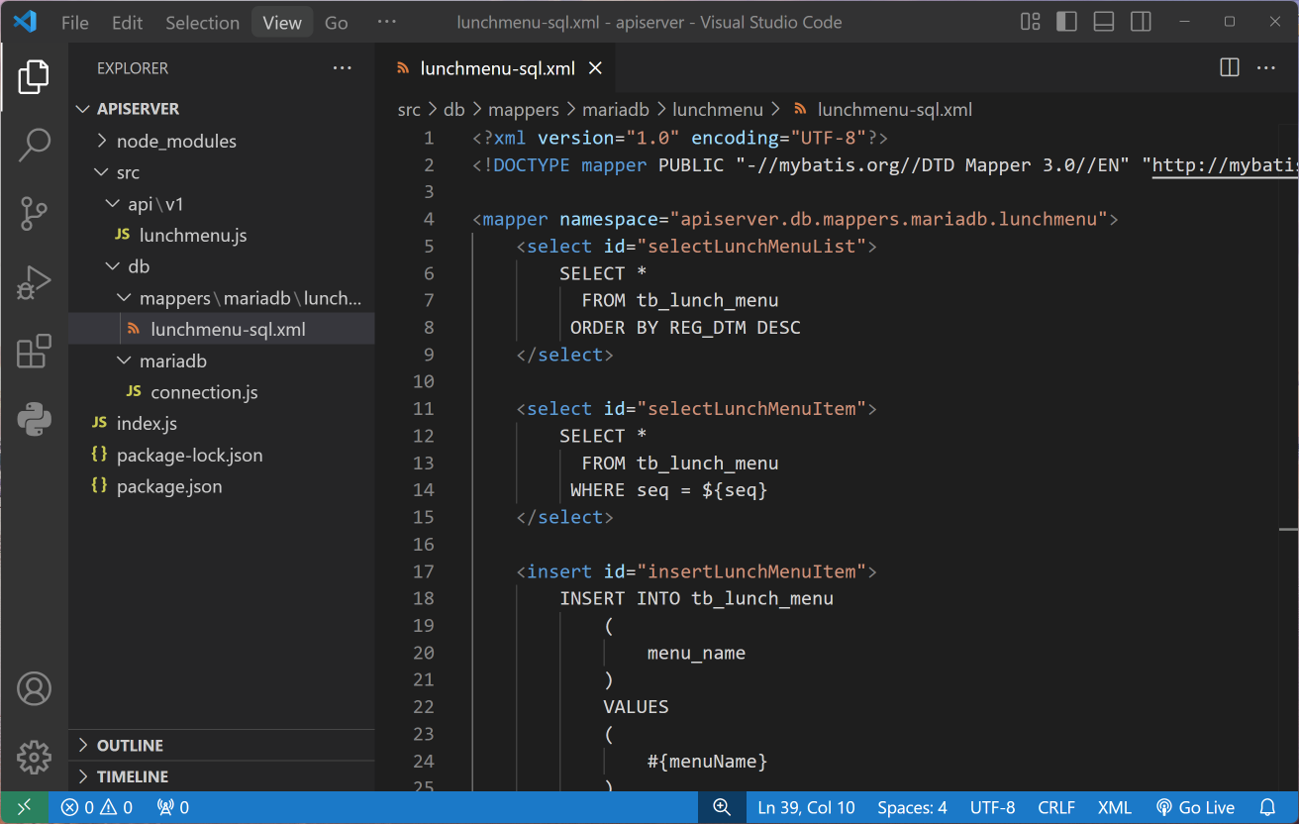Open editor More Actions menu

1267,68
